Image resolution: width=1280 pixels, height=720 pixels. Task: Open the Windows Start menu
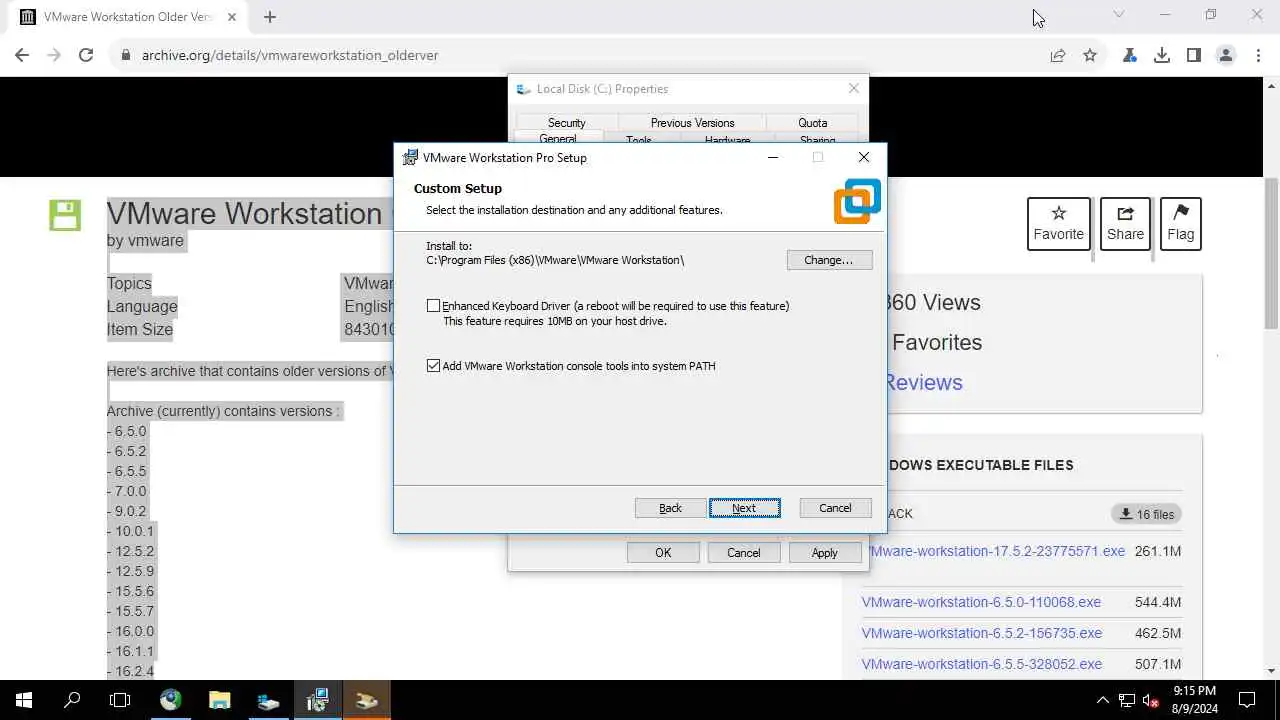(x=24, y=700)
